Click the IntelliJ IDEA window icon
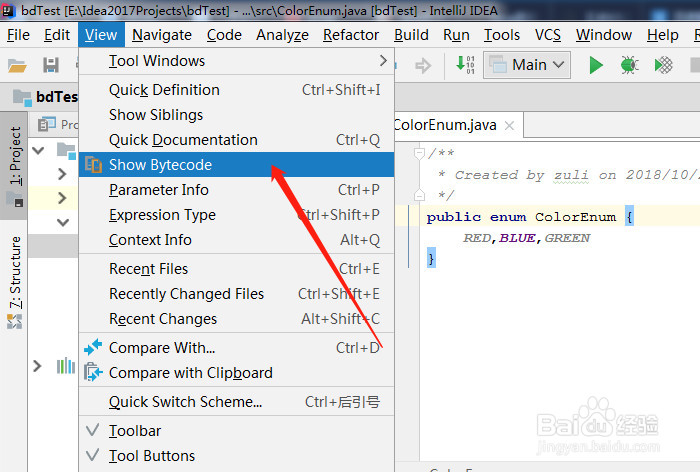Viewport: 700px width, 472px height. tap(8, 10)
